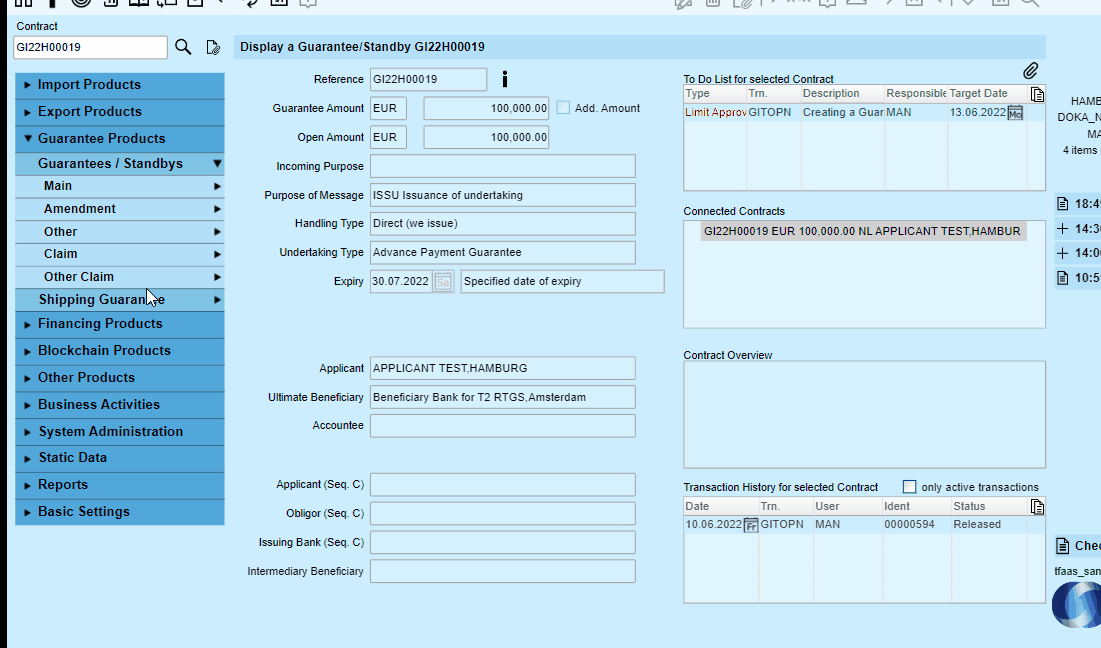Click the plus icon beside the 14:3 entry
Image resolution: width=1101 pixels, height=648 pixels.
(1062, 229)
